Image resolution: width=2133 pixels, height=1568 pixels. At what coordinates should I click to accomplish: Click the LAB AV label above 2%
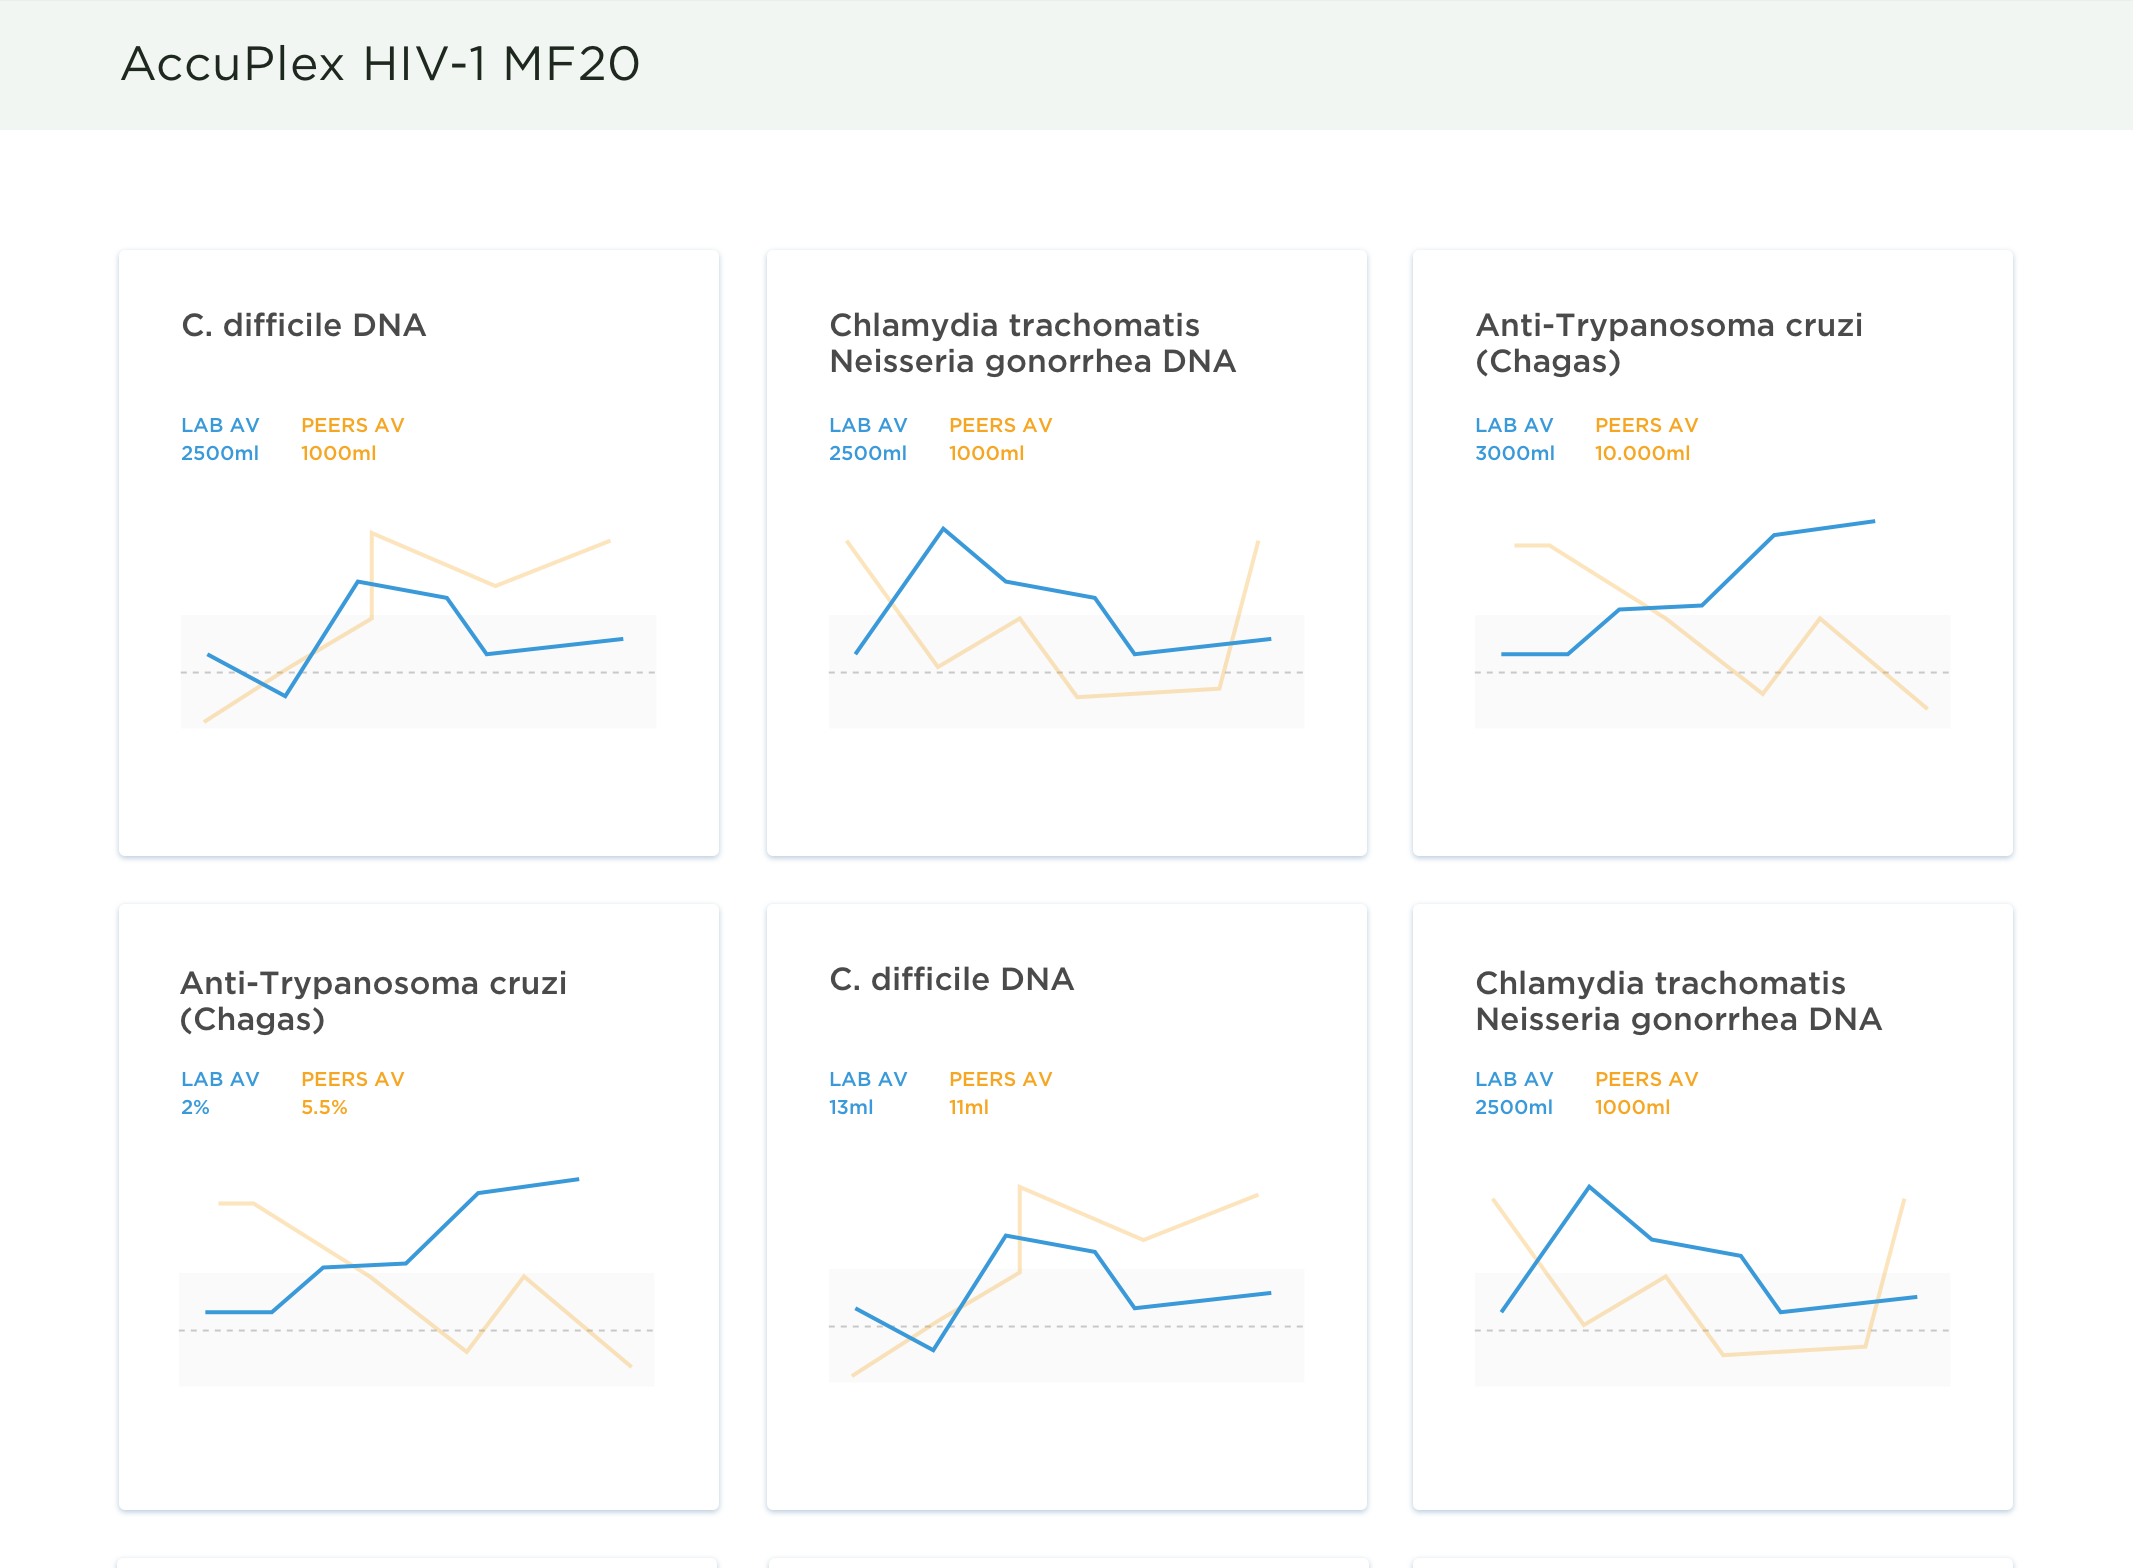coord(220,1079)
